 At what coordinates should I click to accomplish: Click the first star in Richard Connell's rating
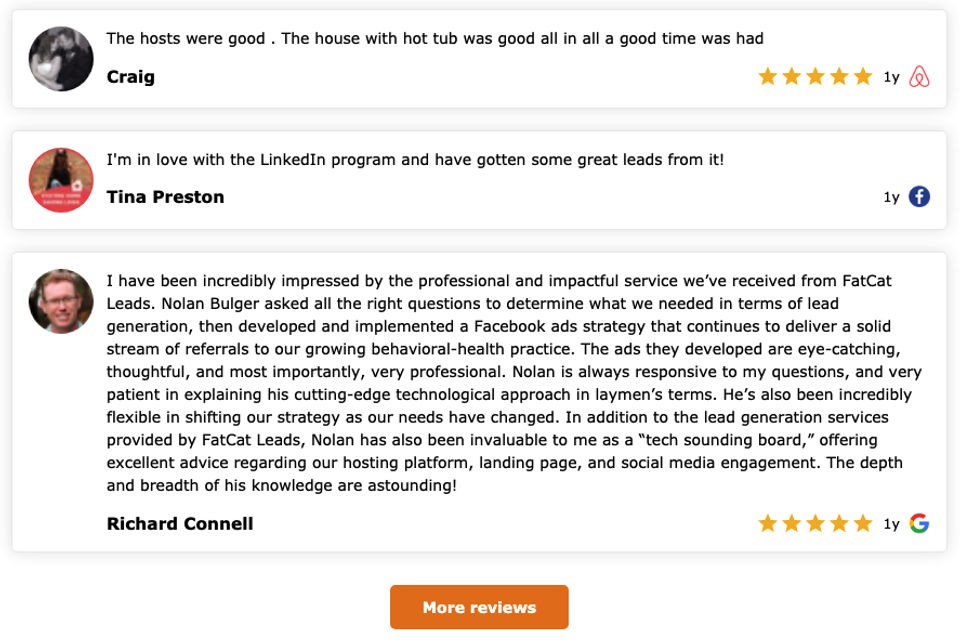pos(768,523)
